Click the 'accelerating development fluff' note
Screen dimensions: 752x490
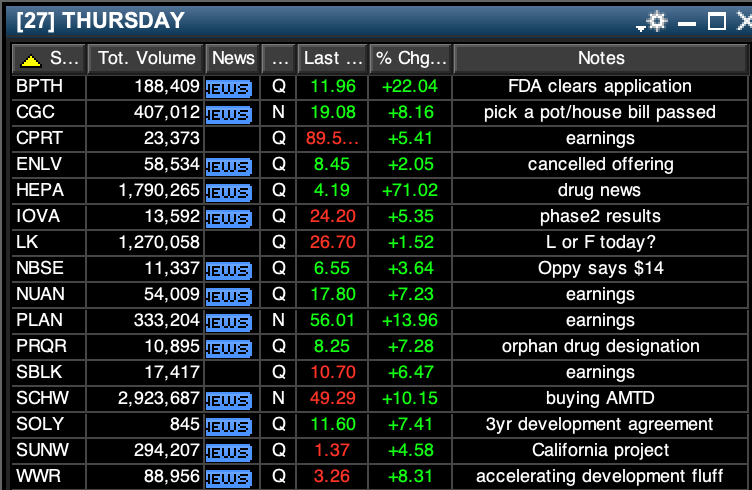599,476
